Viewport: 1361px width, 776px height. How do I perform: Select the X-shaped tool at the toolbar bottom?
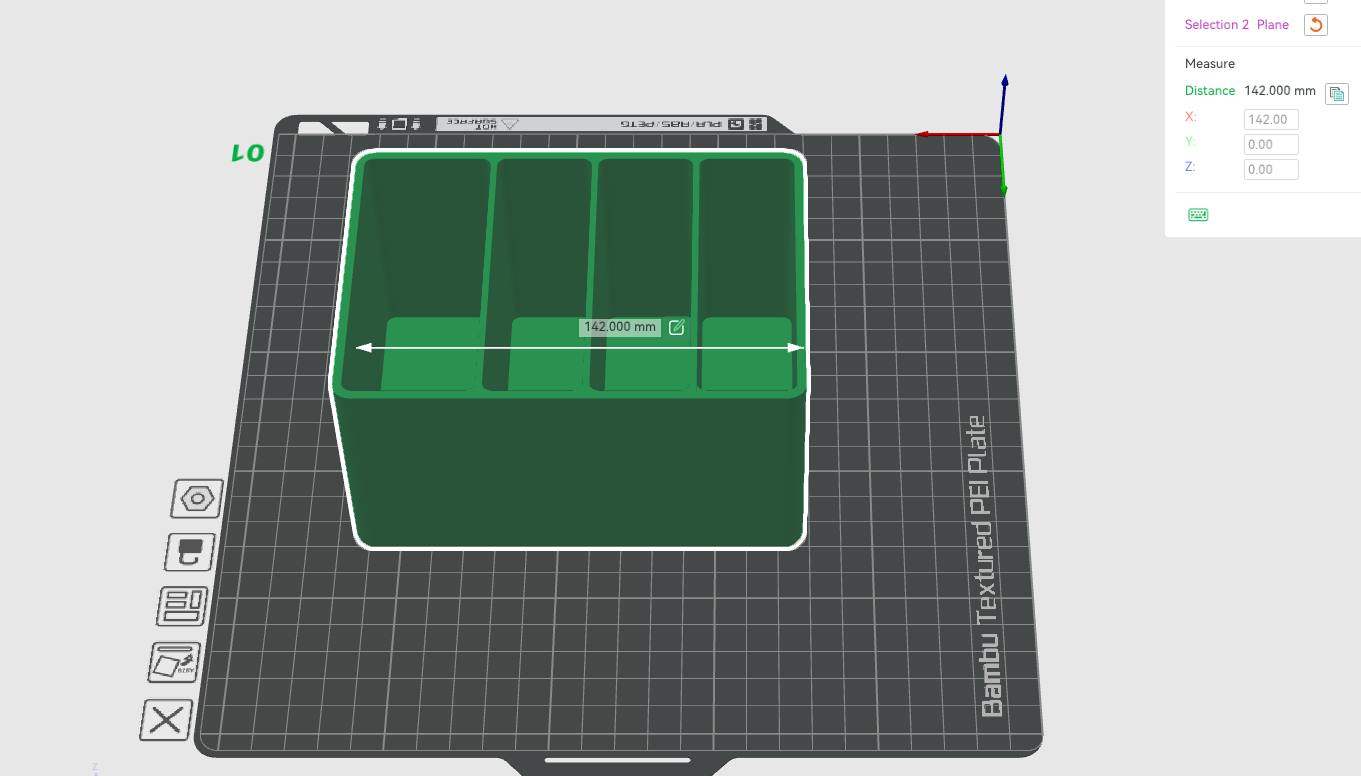pyautogui.click(x=166, y=720)
